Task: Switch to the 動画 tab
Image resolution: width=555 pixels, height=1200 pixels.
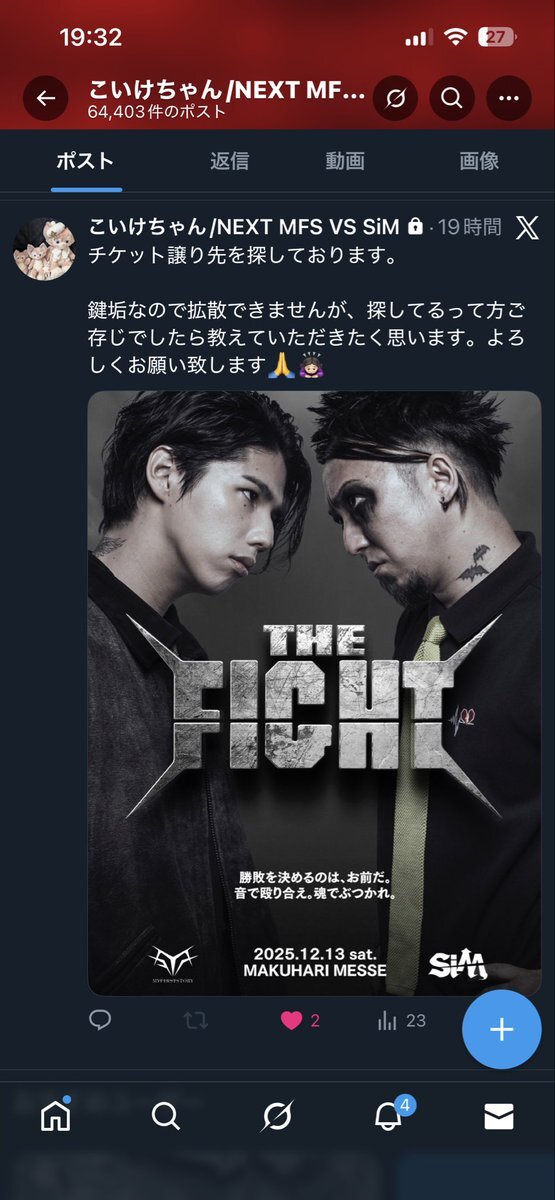Action: pos(344,161)
